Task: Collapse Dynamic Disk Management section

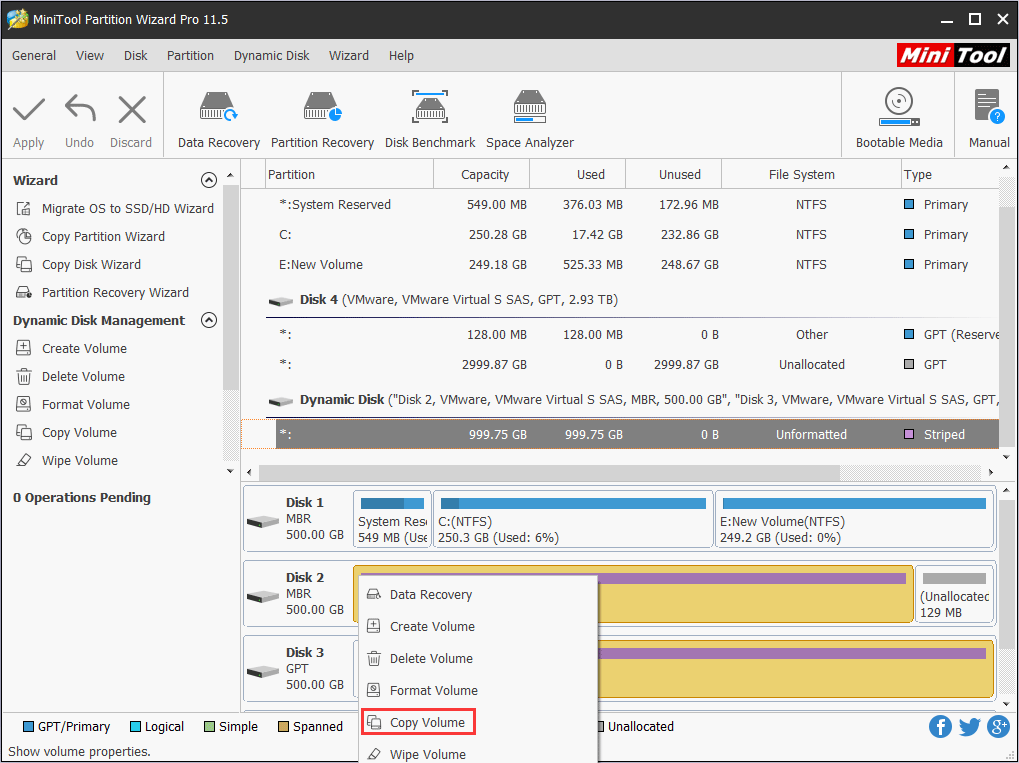Action: 209,320
